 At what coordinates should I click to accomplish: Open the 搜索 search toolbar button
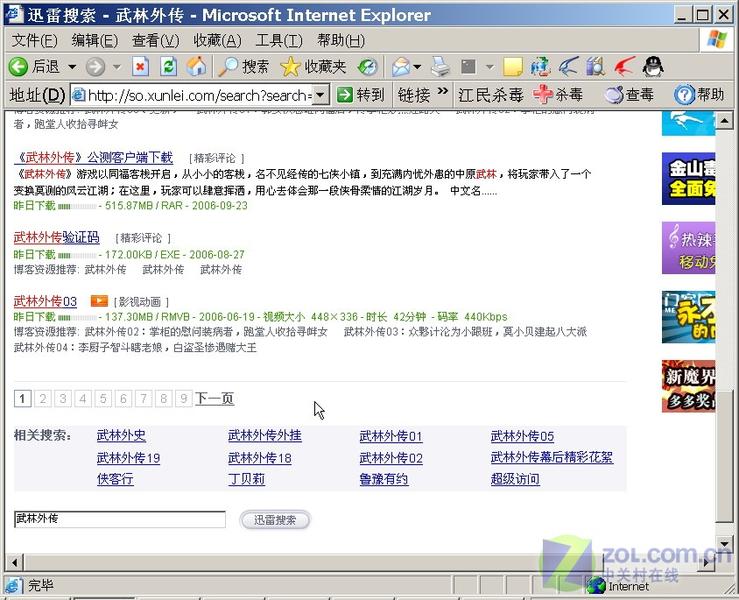pyautogui.click(x=244, y=66)
